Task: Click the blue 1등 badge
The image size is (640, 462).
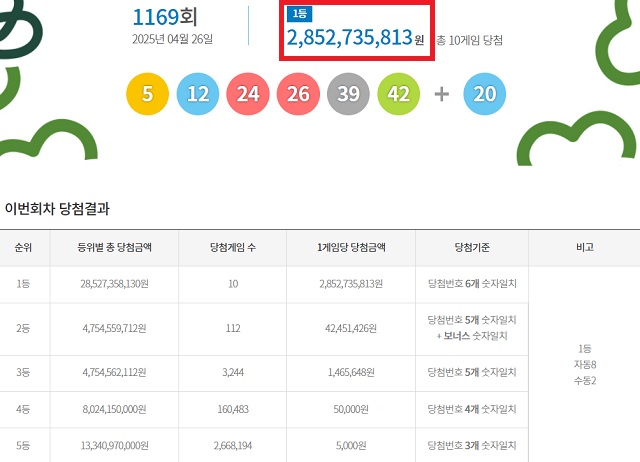Action: [x=299, y=14]
